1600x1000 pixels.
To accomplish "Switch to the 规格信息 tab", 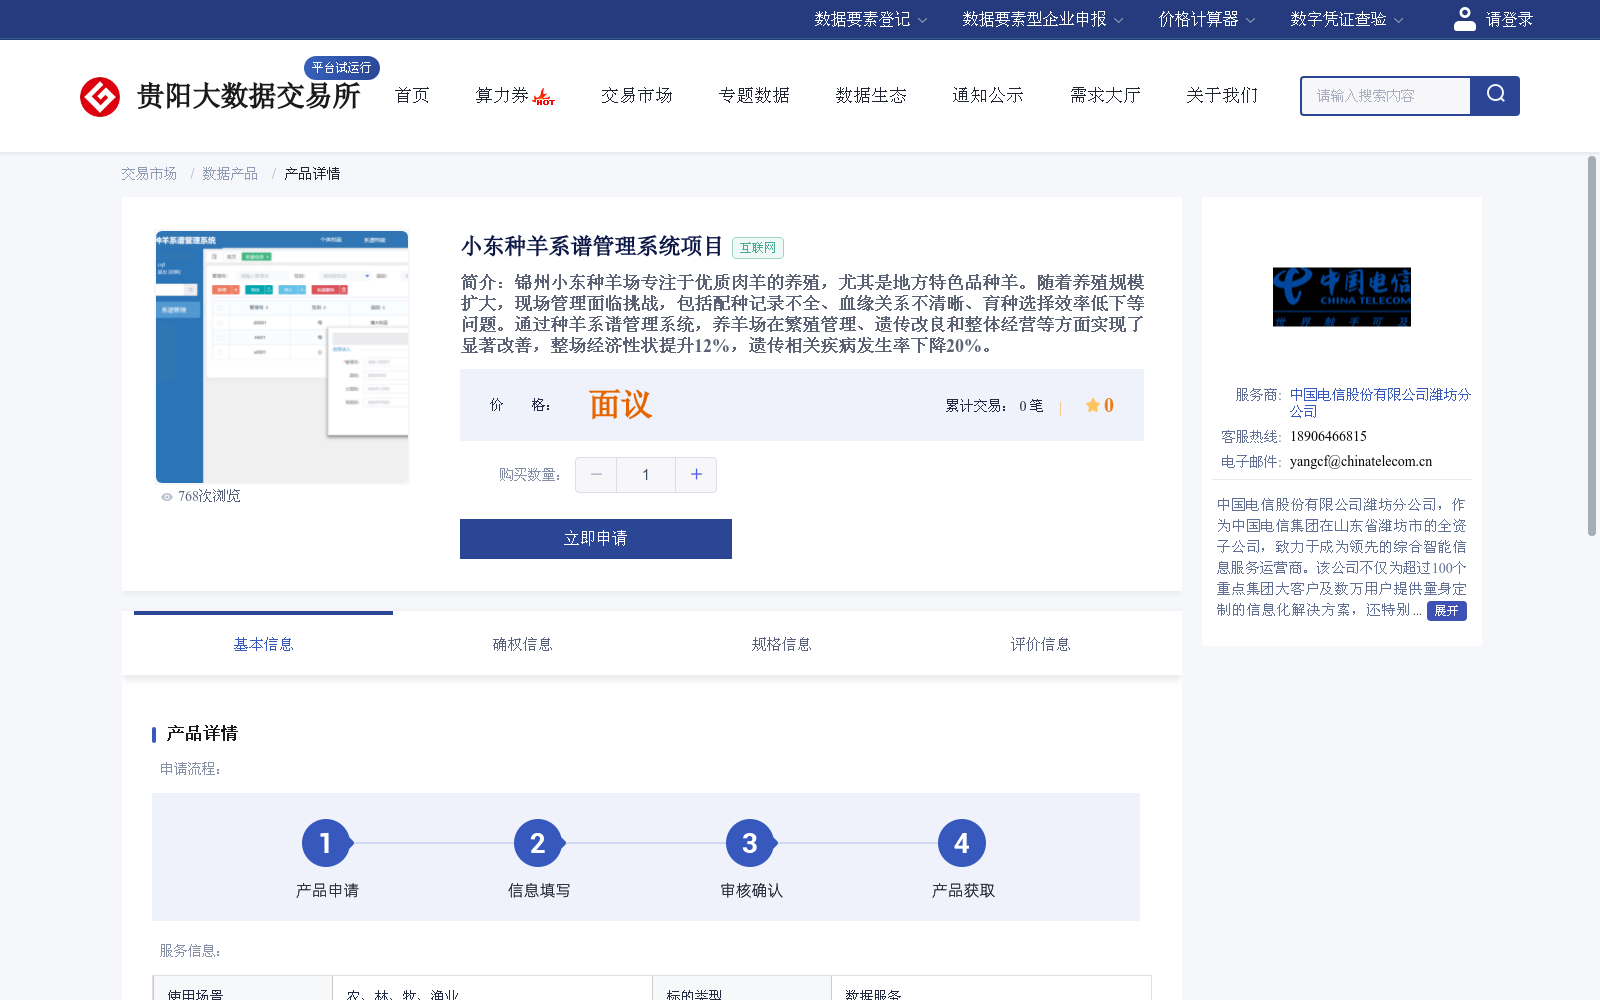I will pyautogui.click(x=781, y=644).
